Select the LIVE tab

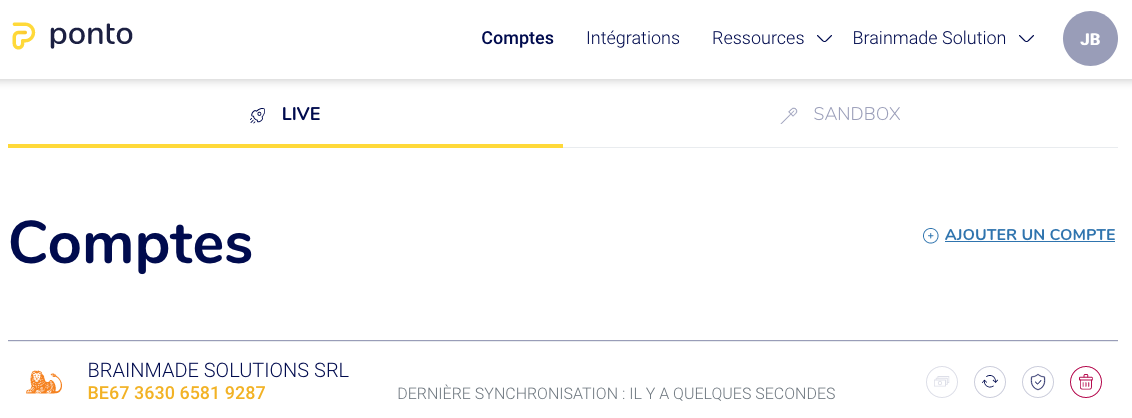tap(285, 114)
